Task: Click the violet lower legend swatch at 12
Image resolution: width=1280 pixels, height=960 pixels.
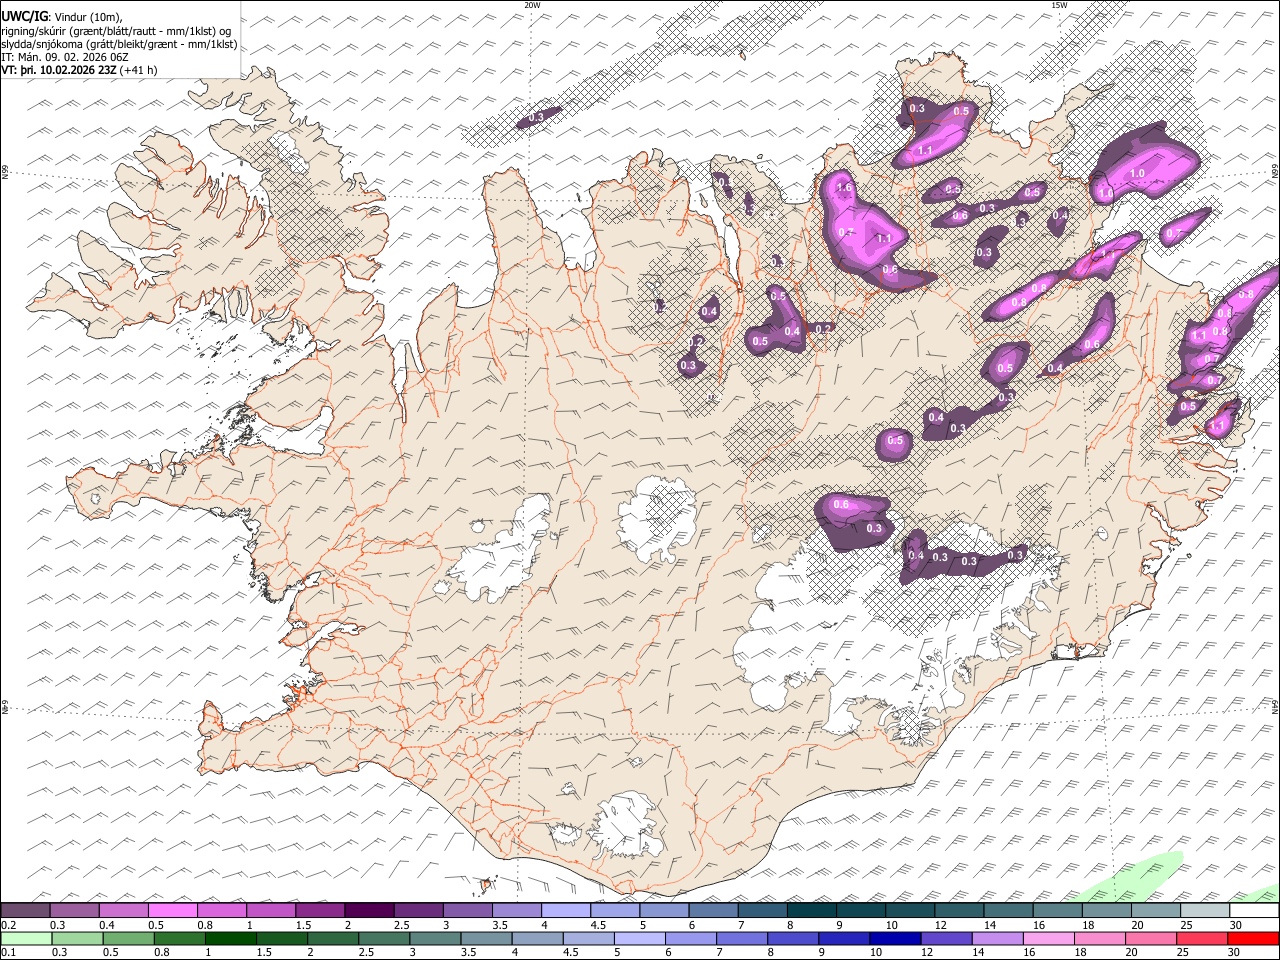Action: tap(945, 938)
